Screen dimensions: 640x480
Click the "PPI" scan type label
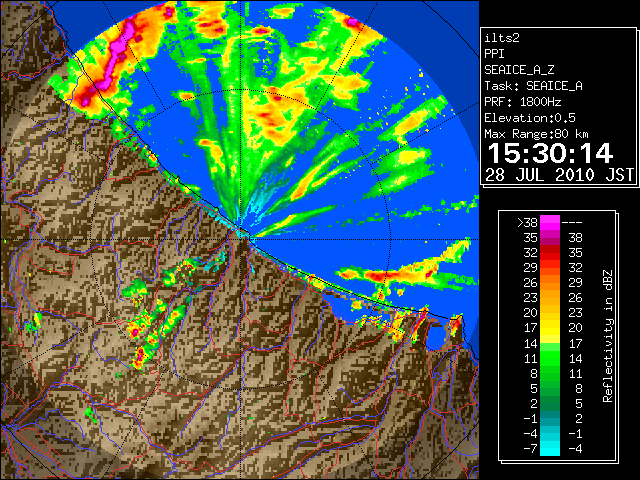pyautogui.click(x=494, y=54)
